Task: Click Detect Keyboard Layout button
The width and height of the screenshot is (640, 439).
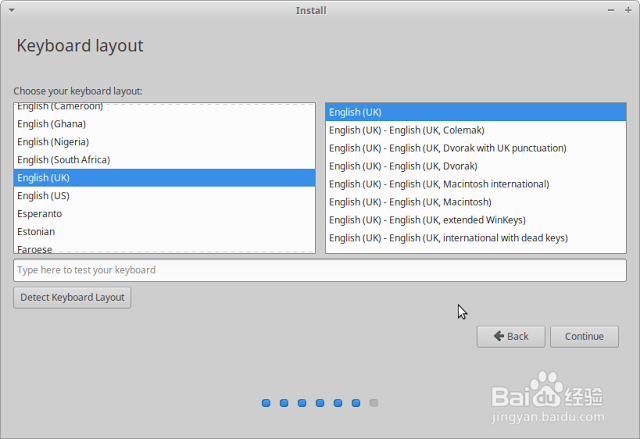Action: tap(72, 297)
